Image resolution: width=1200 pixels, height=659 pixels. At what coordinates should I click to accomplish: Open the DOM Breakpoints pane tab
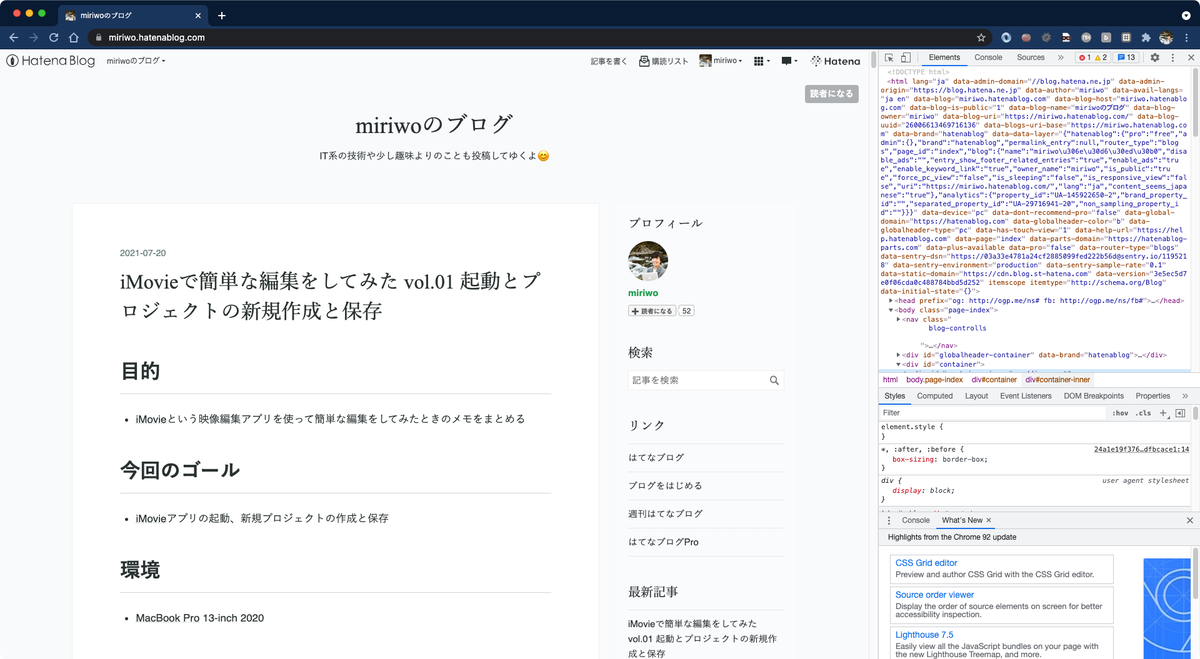[x=1093, y=396]
